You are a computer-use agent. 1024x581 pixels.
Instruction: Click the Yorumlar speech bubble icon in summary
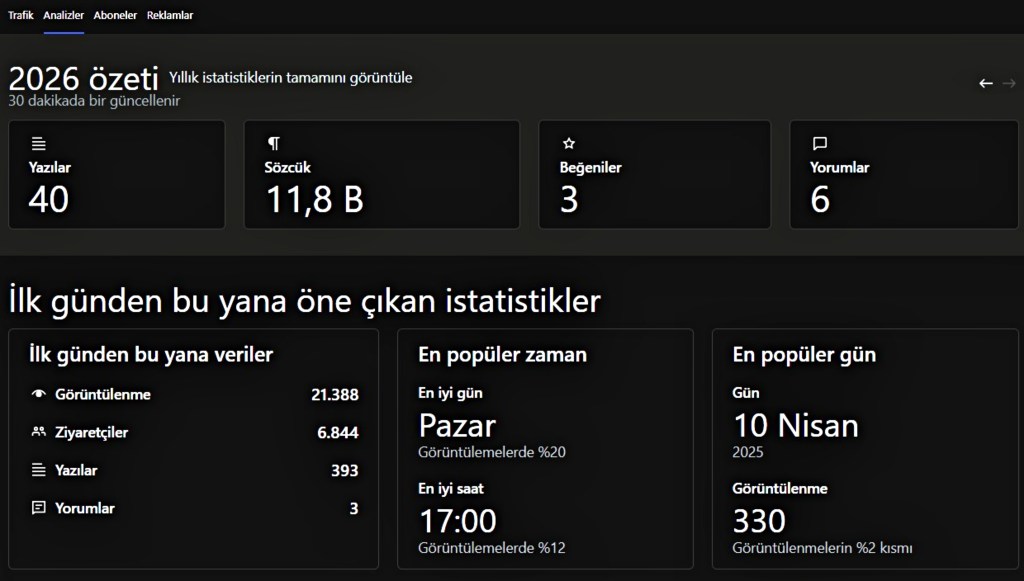coord(820,144)
